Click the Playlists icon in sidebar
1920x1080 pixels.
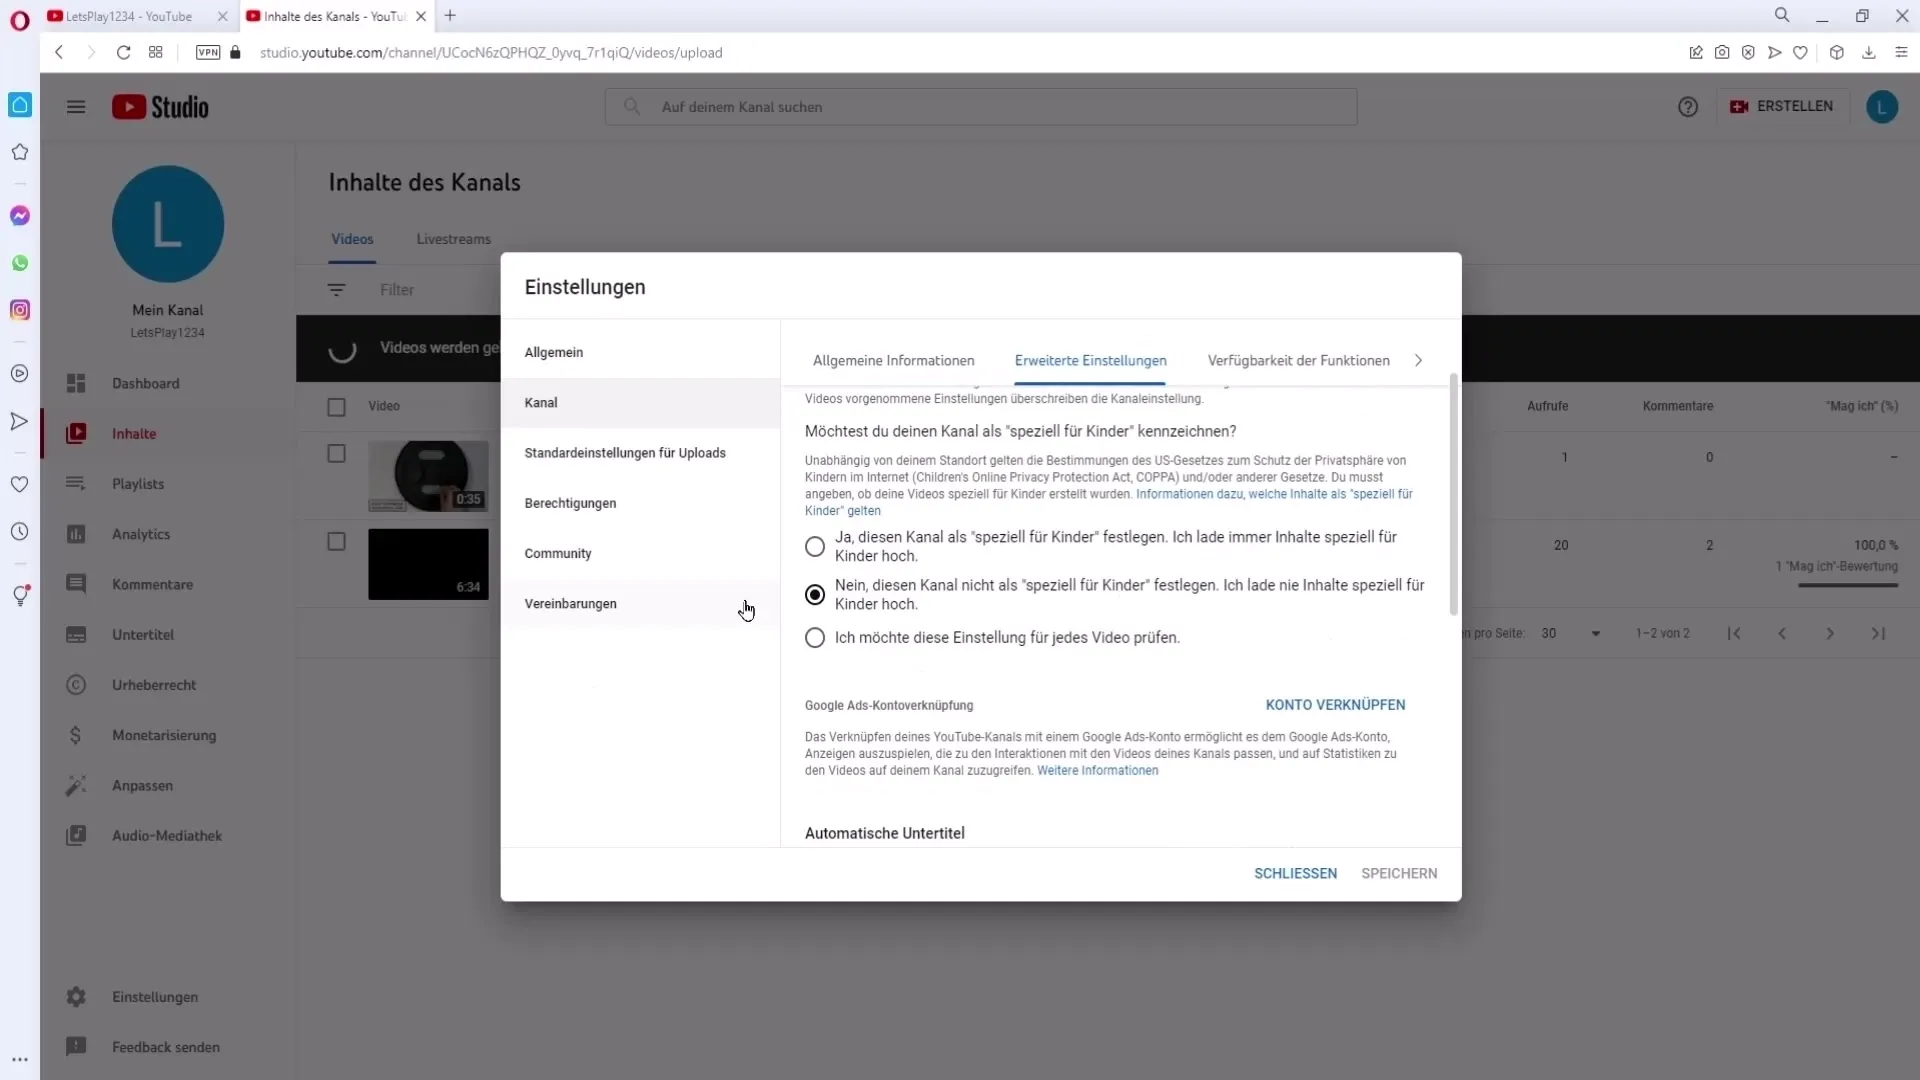[75, 483]
